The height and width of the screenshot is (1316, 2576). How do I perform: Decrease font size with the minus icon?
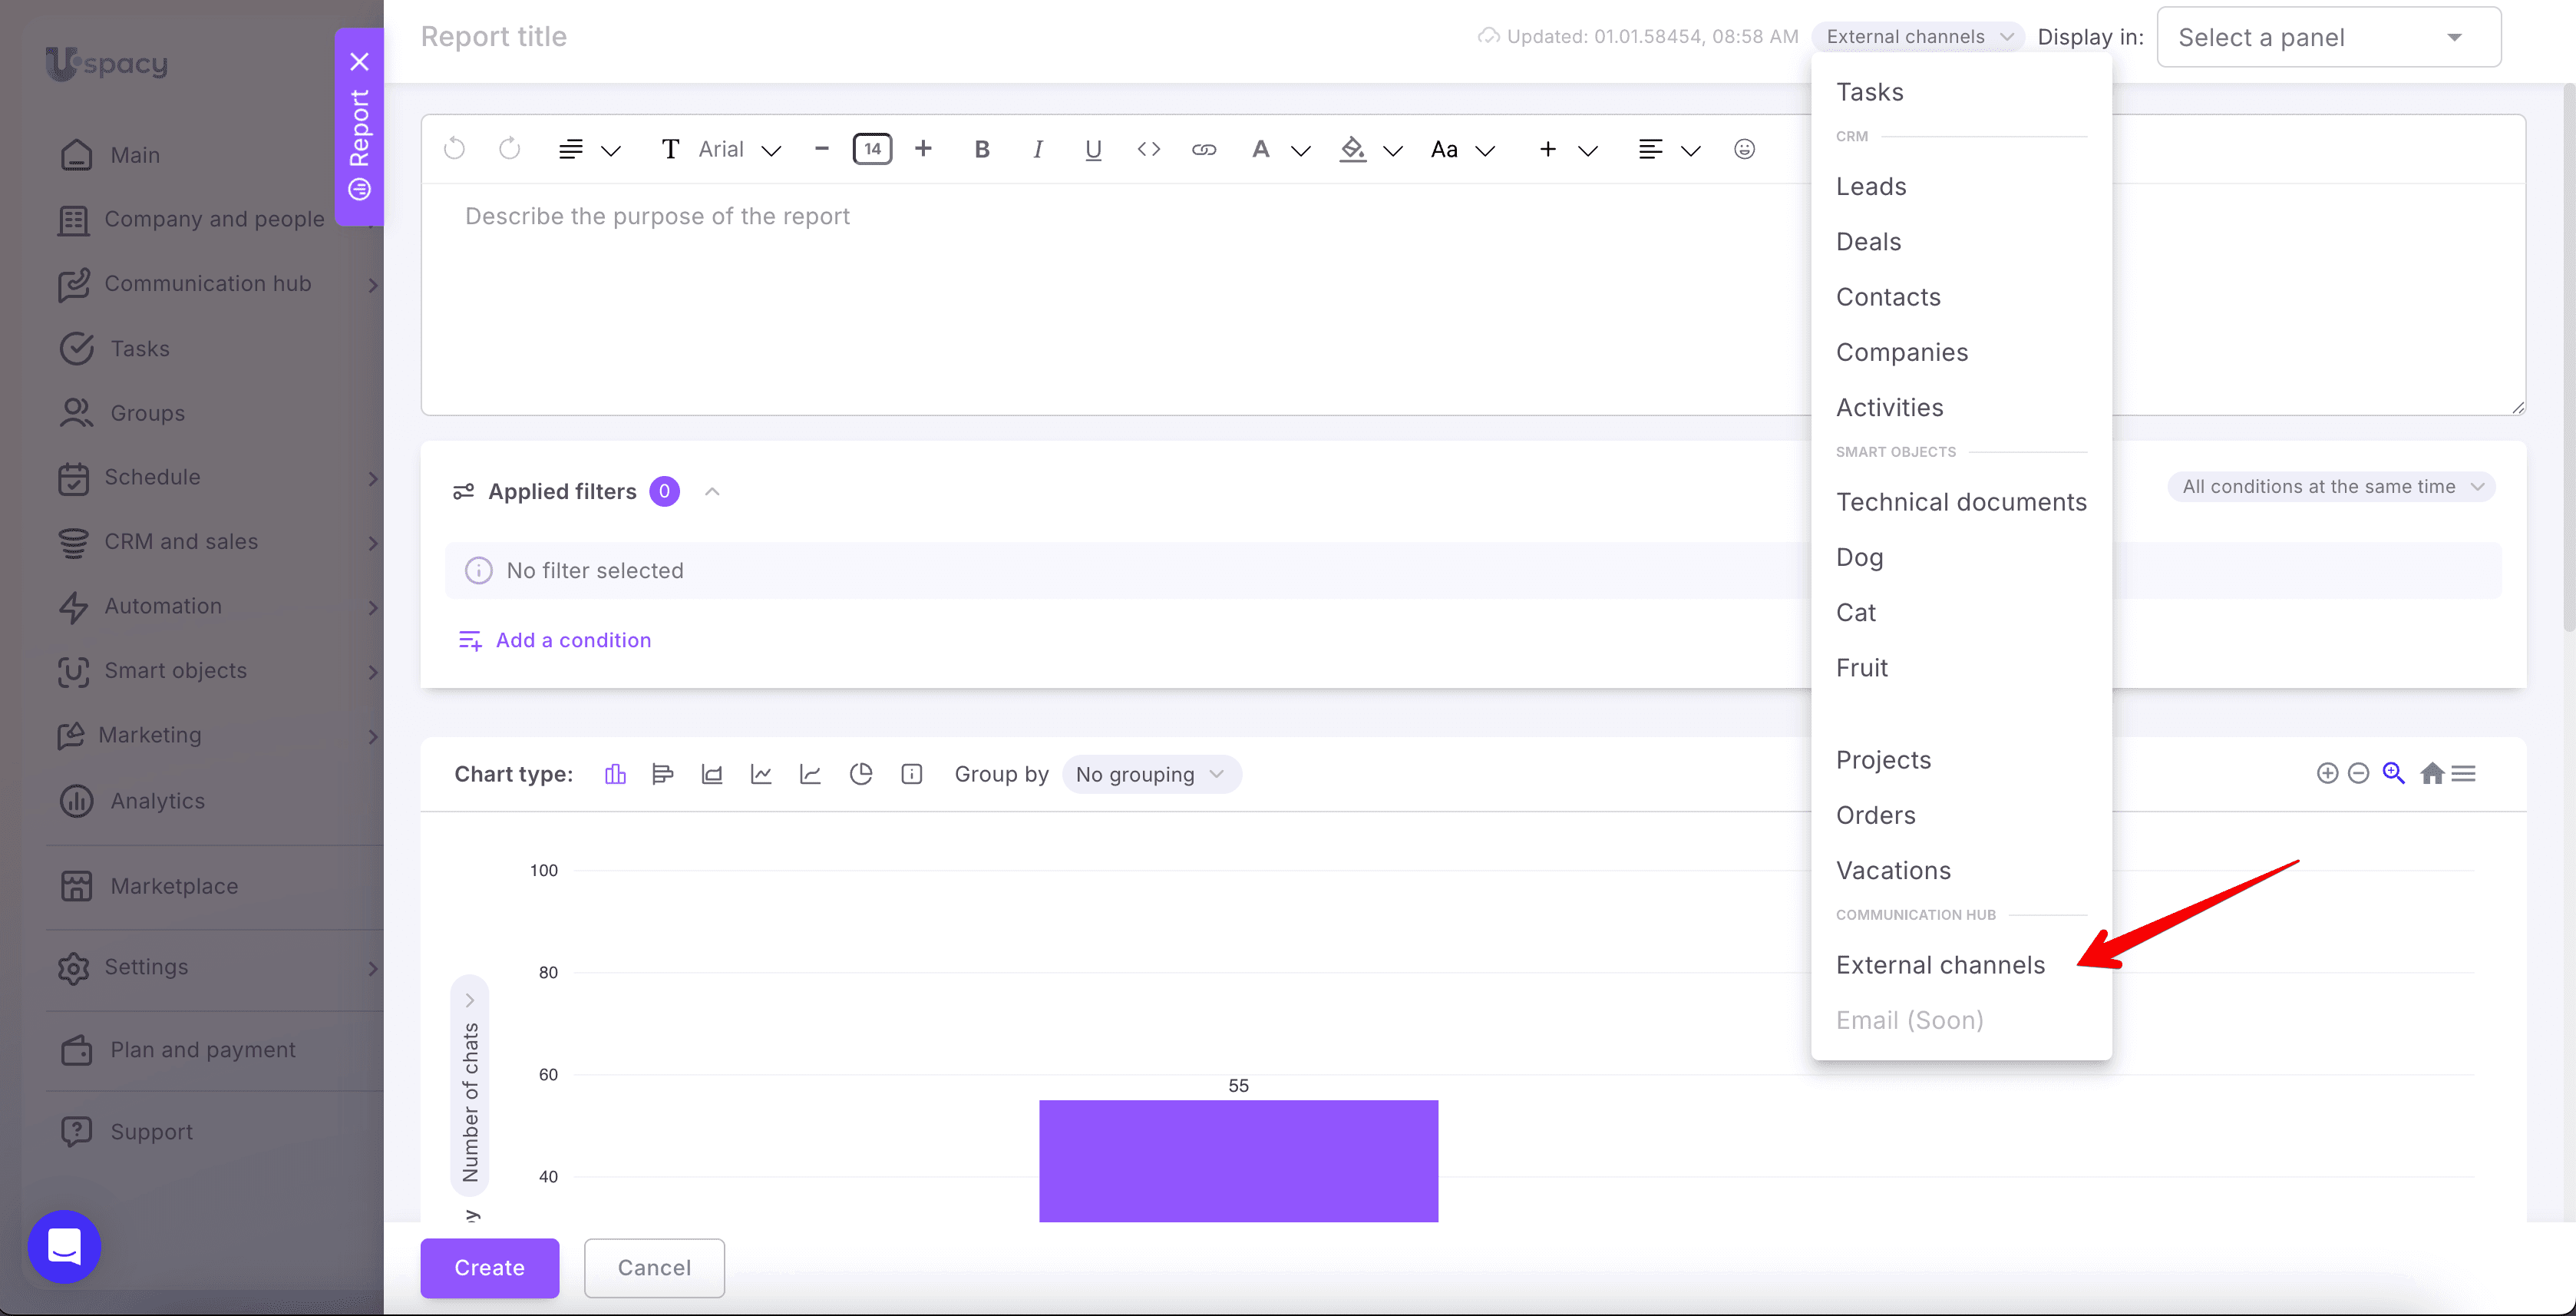tap(822, 149)
